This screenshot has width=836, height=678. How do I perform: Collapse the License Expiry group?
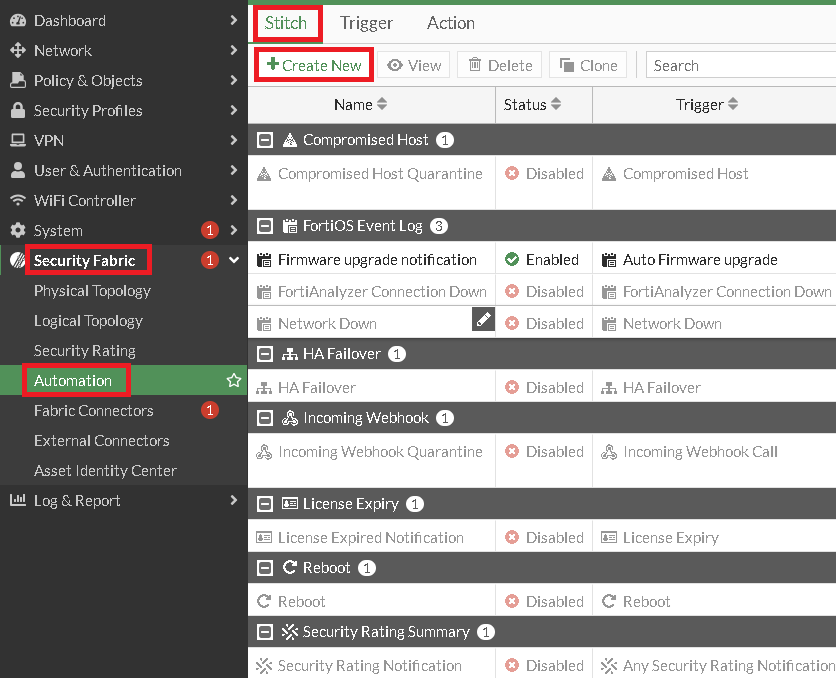(264, 504)
